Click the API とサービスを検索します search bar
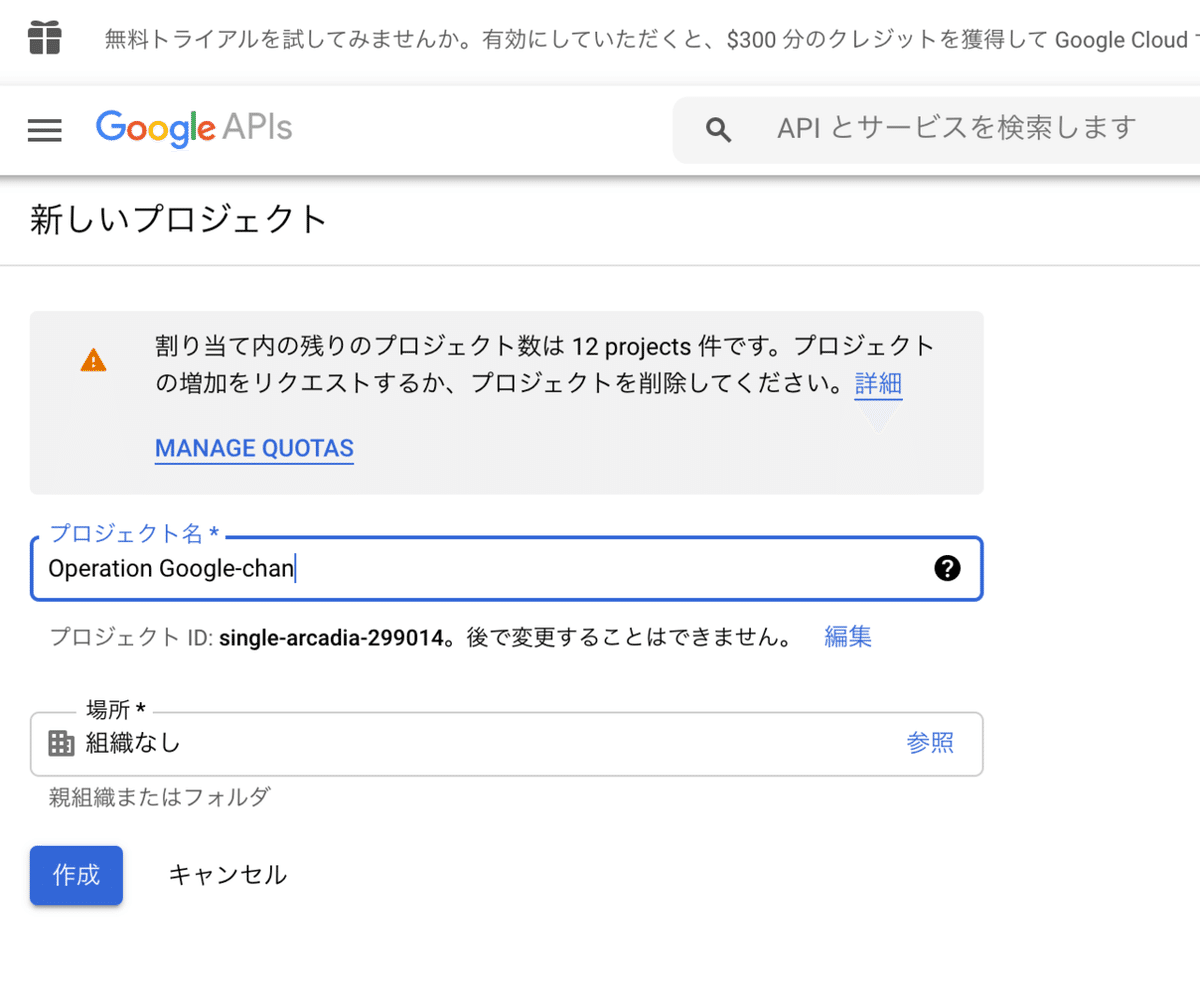 pos(955,128)
